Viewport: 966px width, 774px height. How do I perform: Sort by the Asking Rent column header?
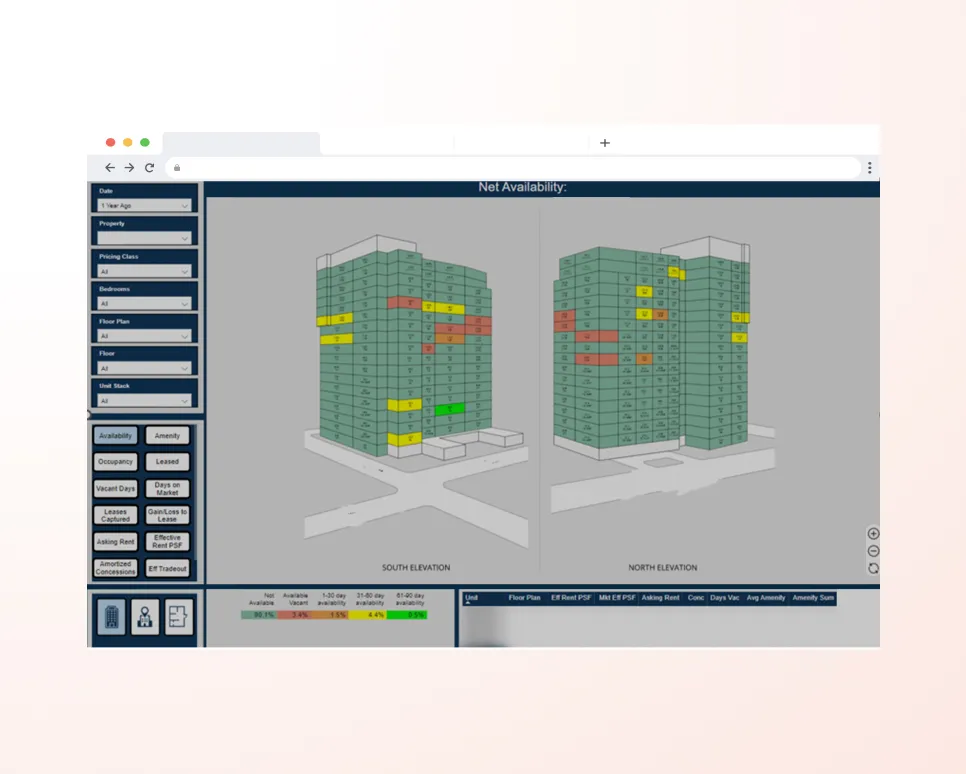(659, 597)
